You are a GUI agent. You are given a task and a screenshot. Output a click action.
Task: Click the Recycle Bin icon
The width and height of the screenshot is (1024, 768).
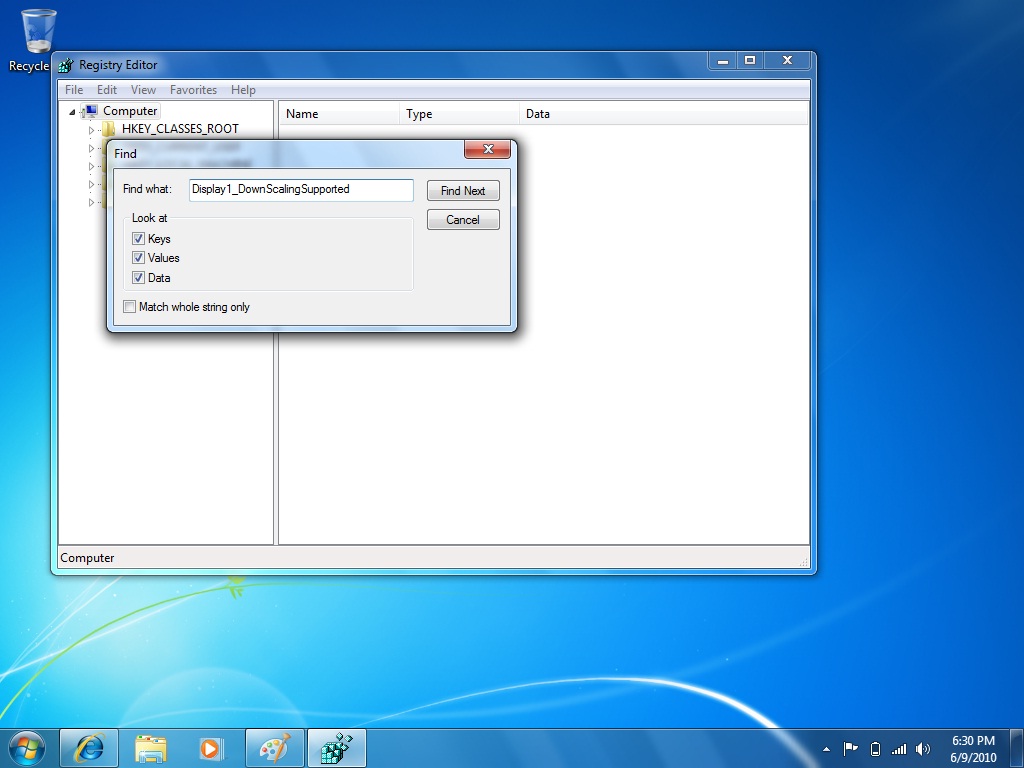pyautogui.click(x=36, y=30)
